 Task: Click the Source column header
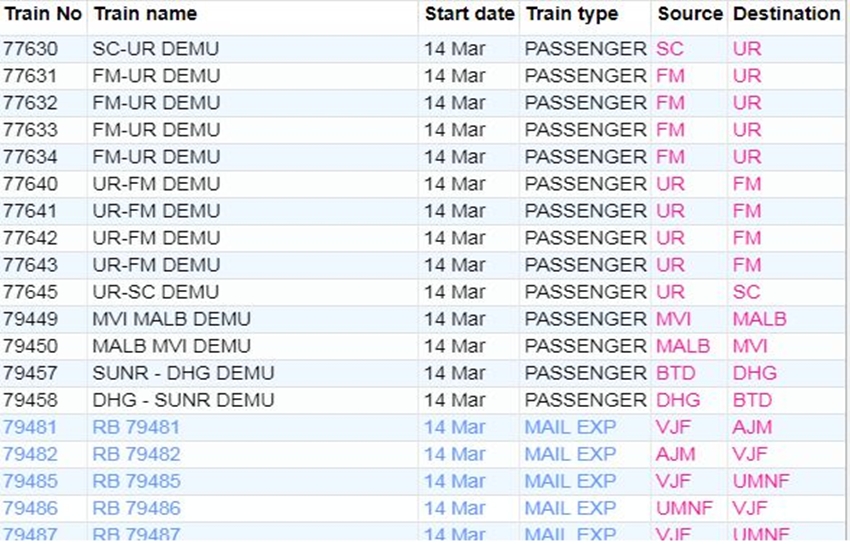coord(689,14)
